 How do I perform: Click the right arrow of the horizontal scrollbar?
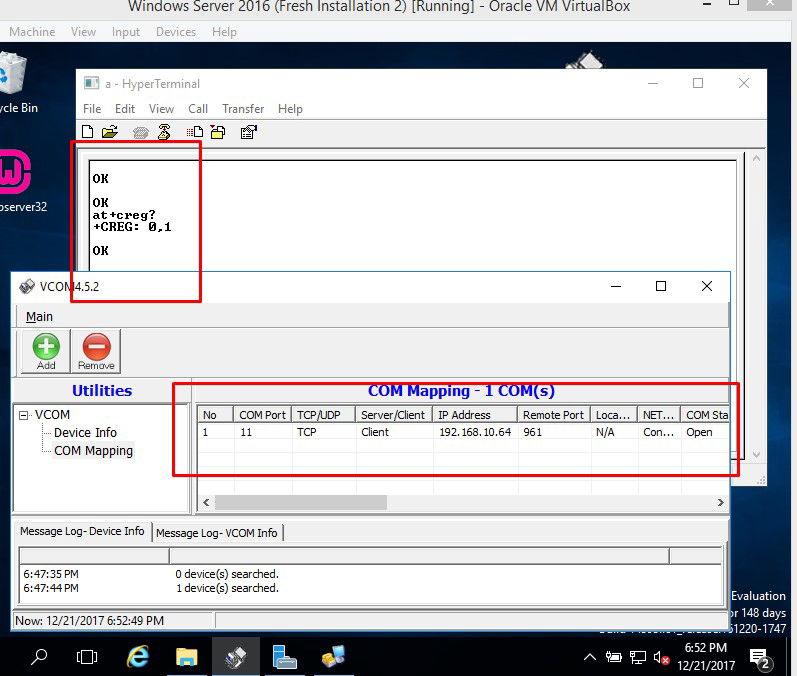[720, 502]
